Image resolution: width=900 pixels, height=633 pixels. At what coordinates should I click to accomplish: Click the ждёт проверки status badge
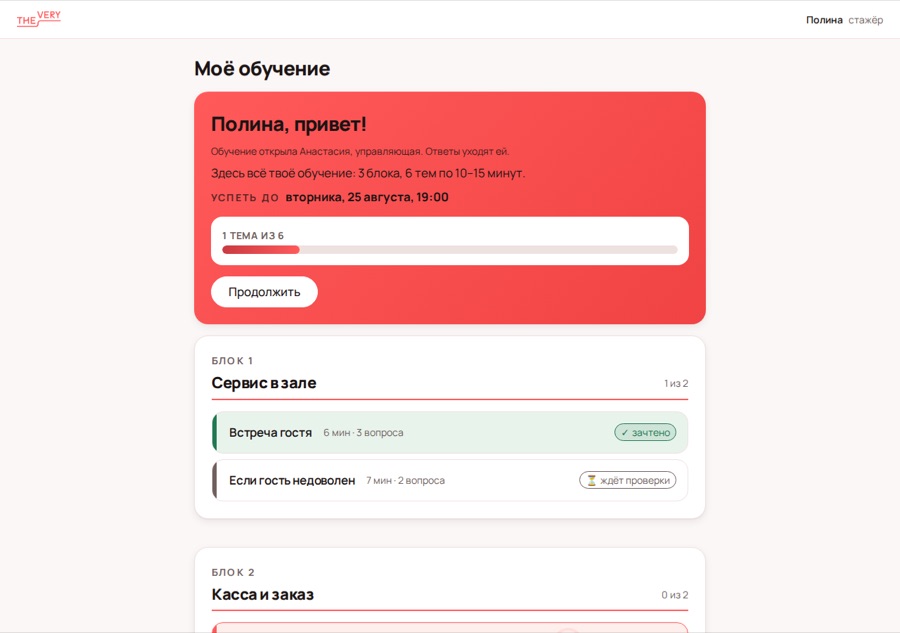[627, 480]
